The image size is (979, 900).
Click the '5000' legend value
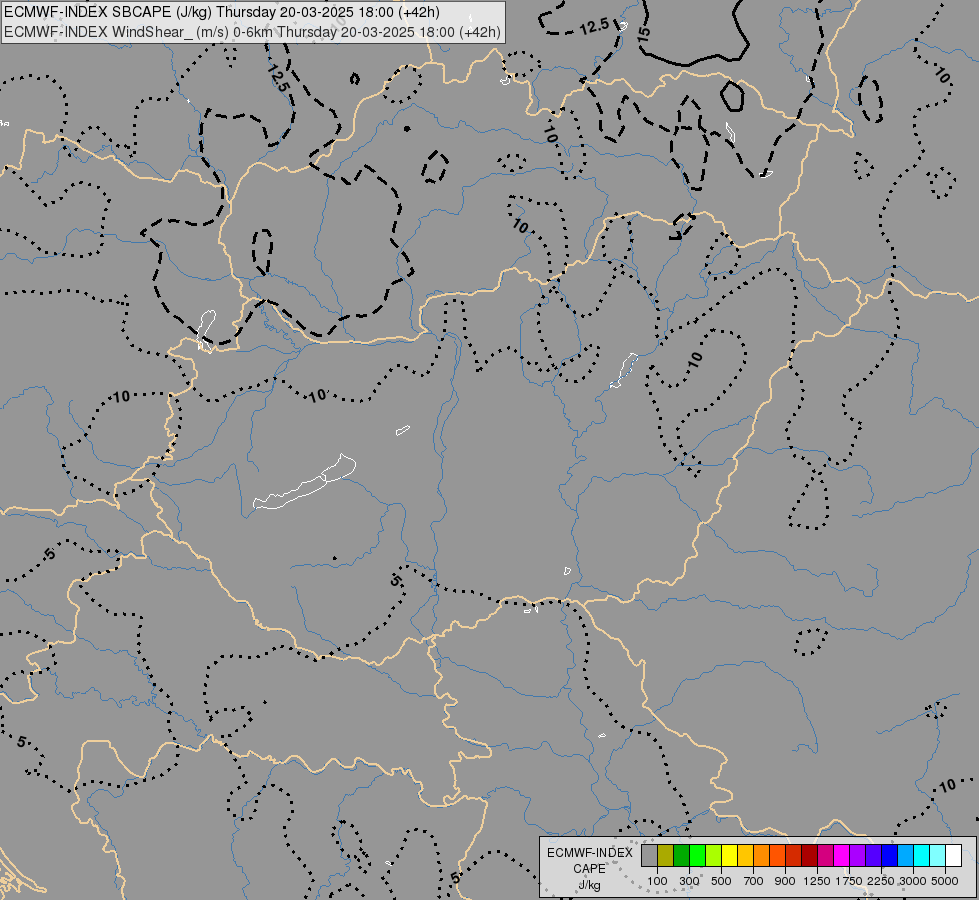coord(945,881)
